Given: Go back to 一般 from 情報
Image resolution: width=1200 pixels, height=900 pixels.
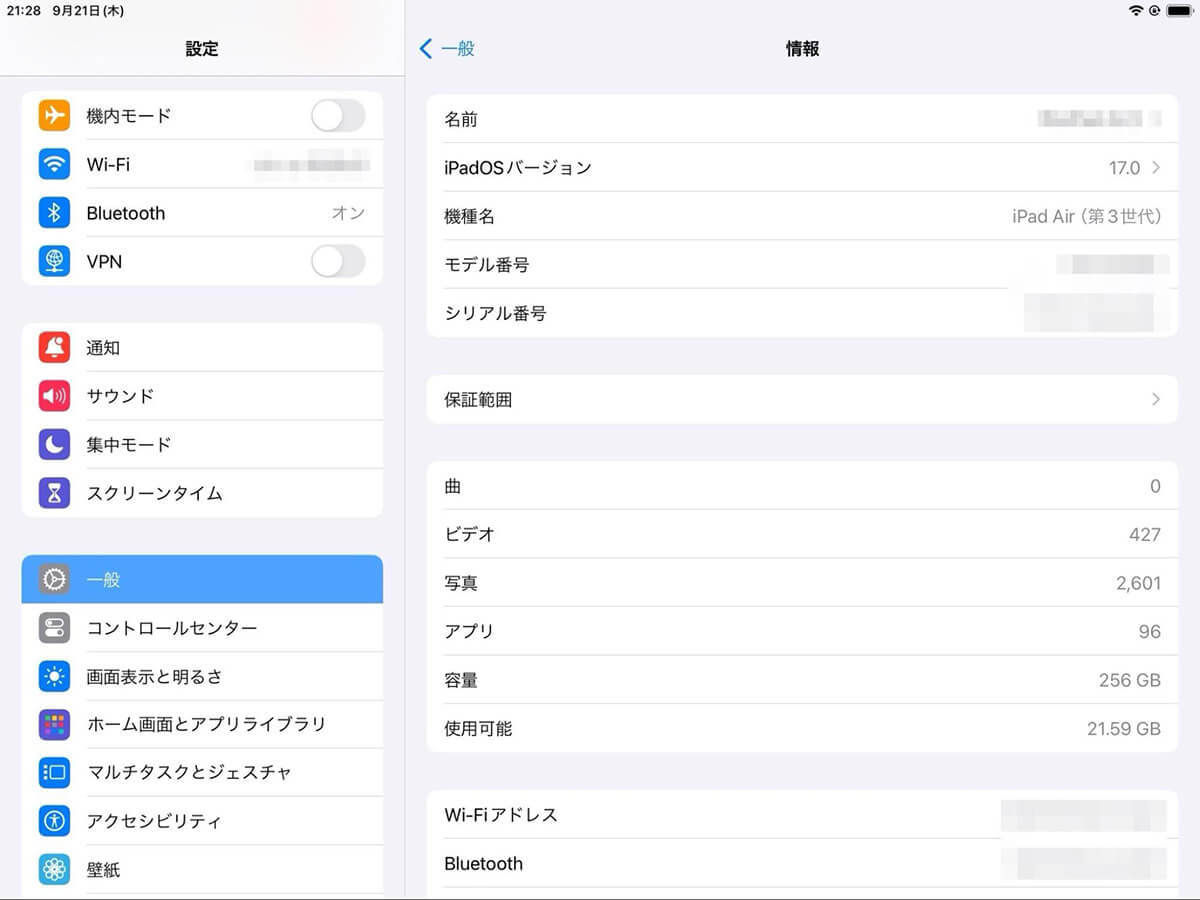Looking at the screenshot, I should (447, 48).
